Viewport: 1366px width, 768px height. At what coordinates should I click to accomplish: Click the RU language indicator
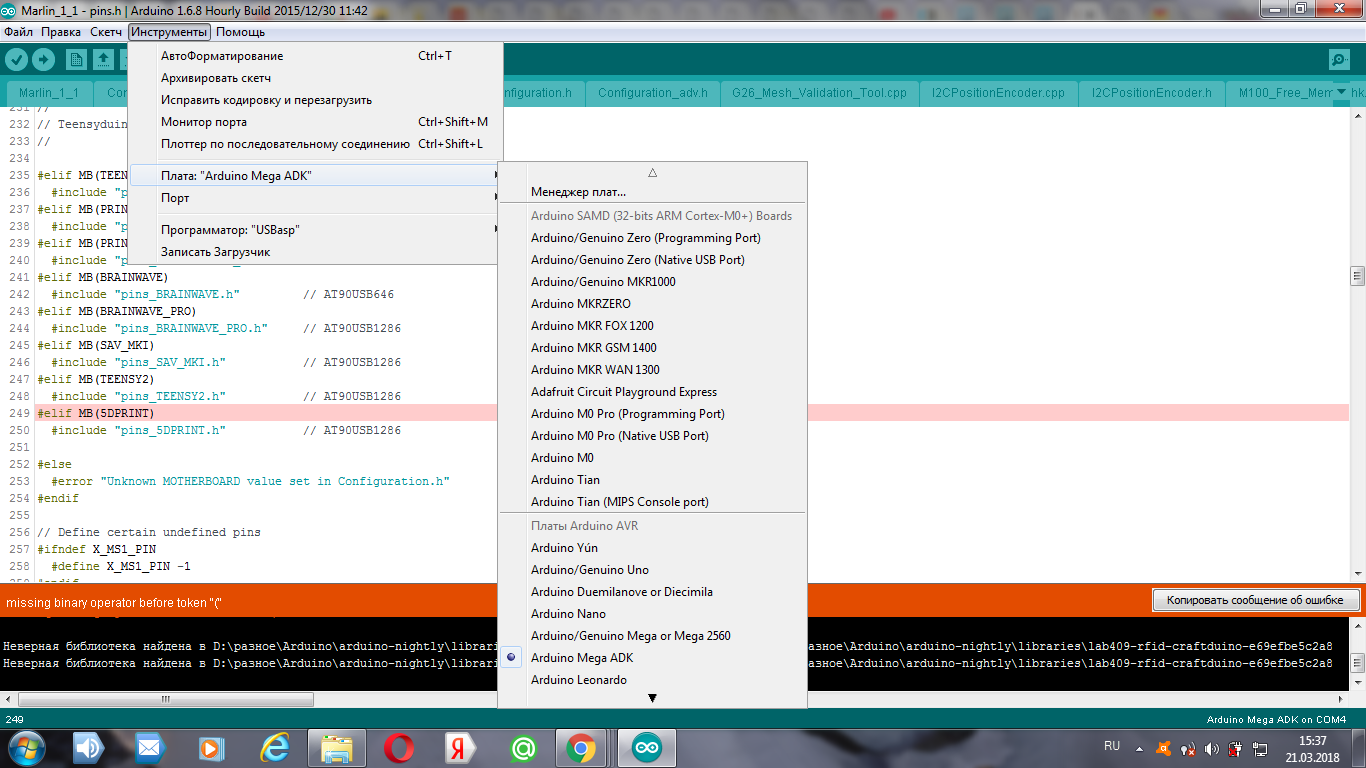point(1112,746)
